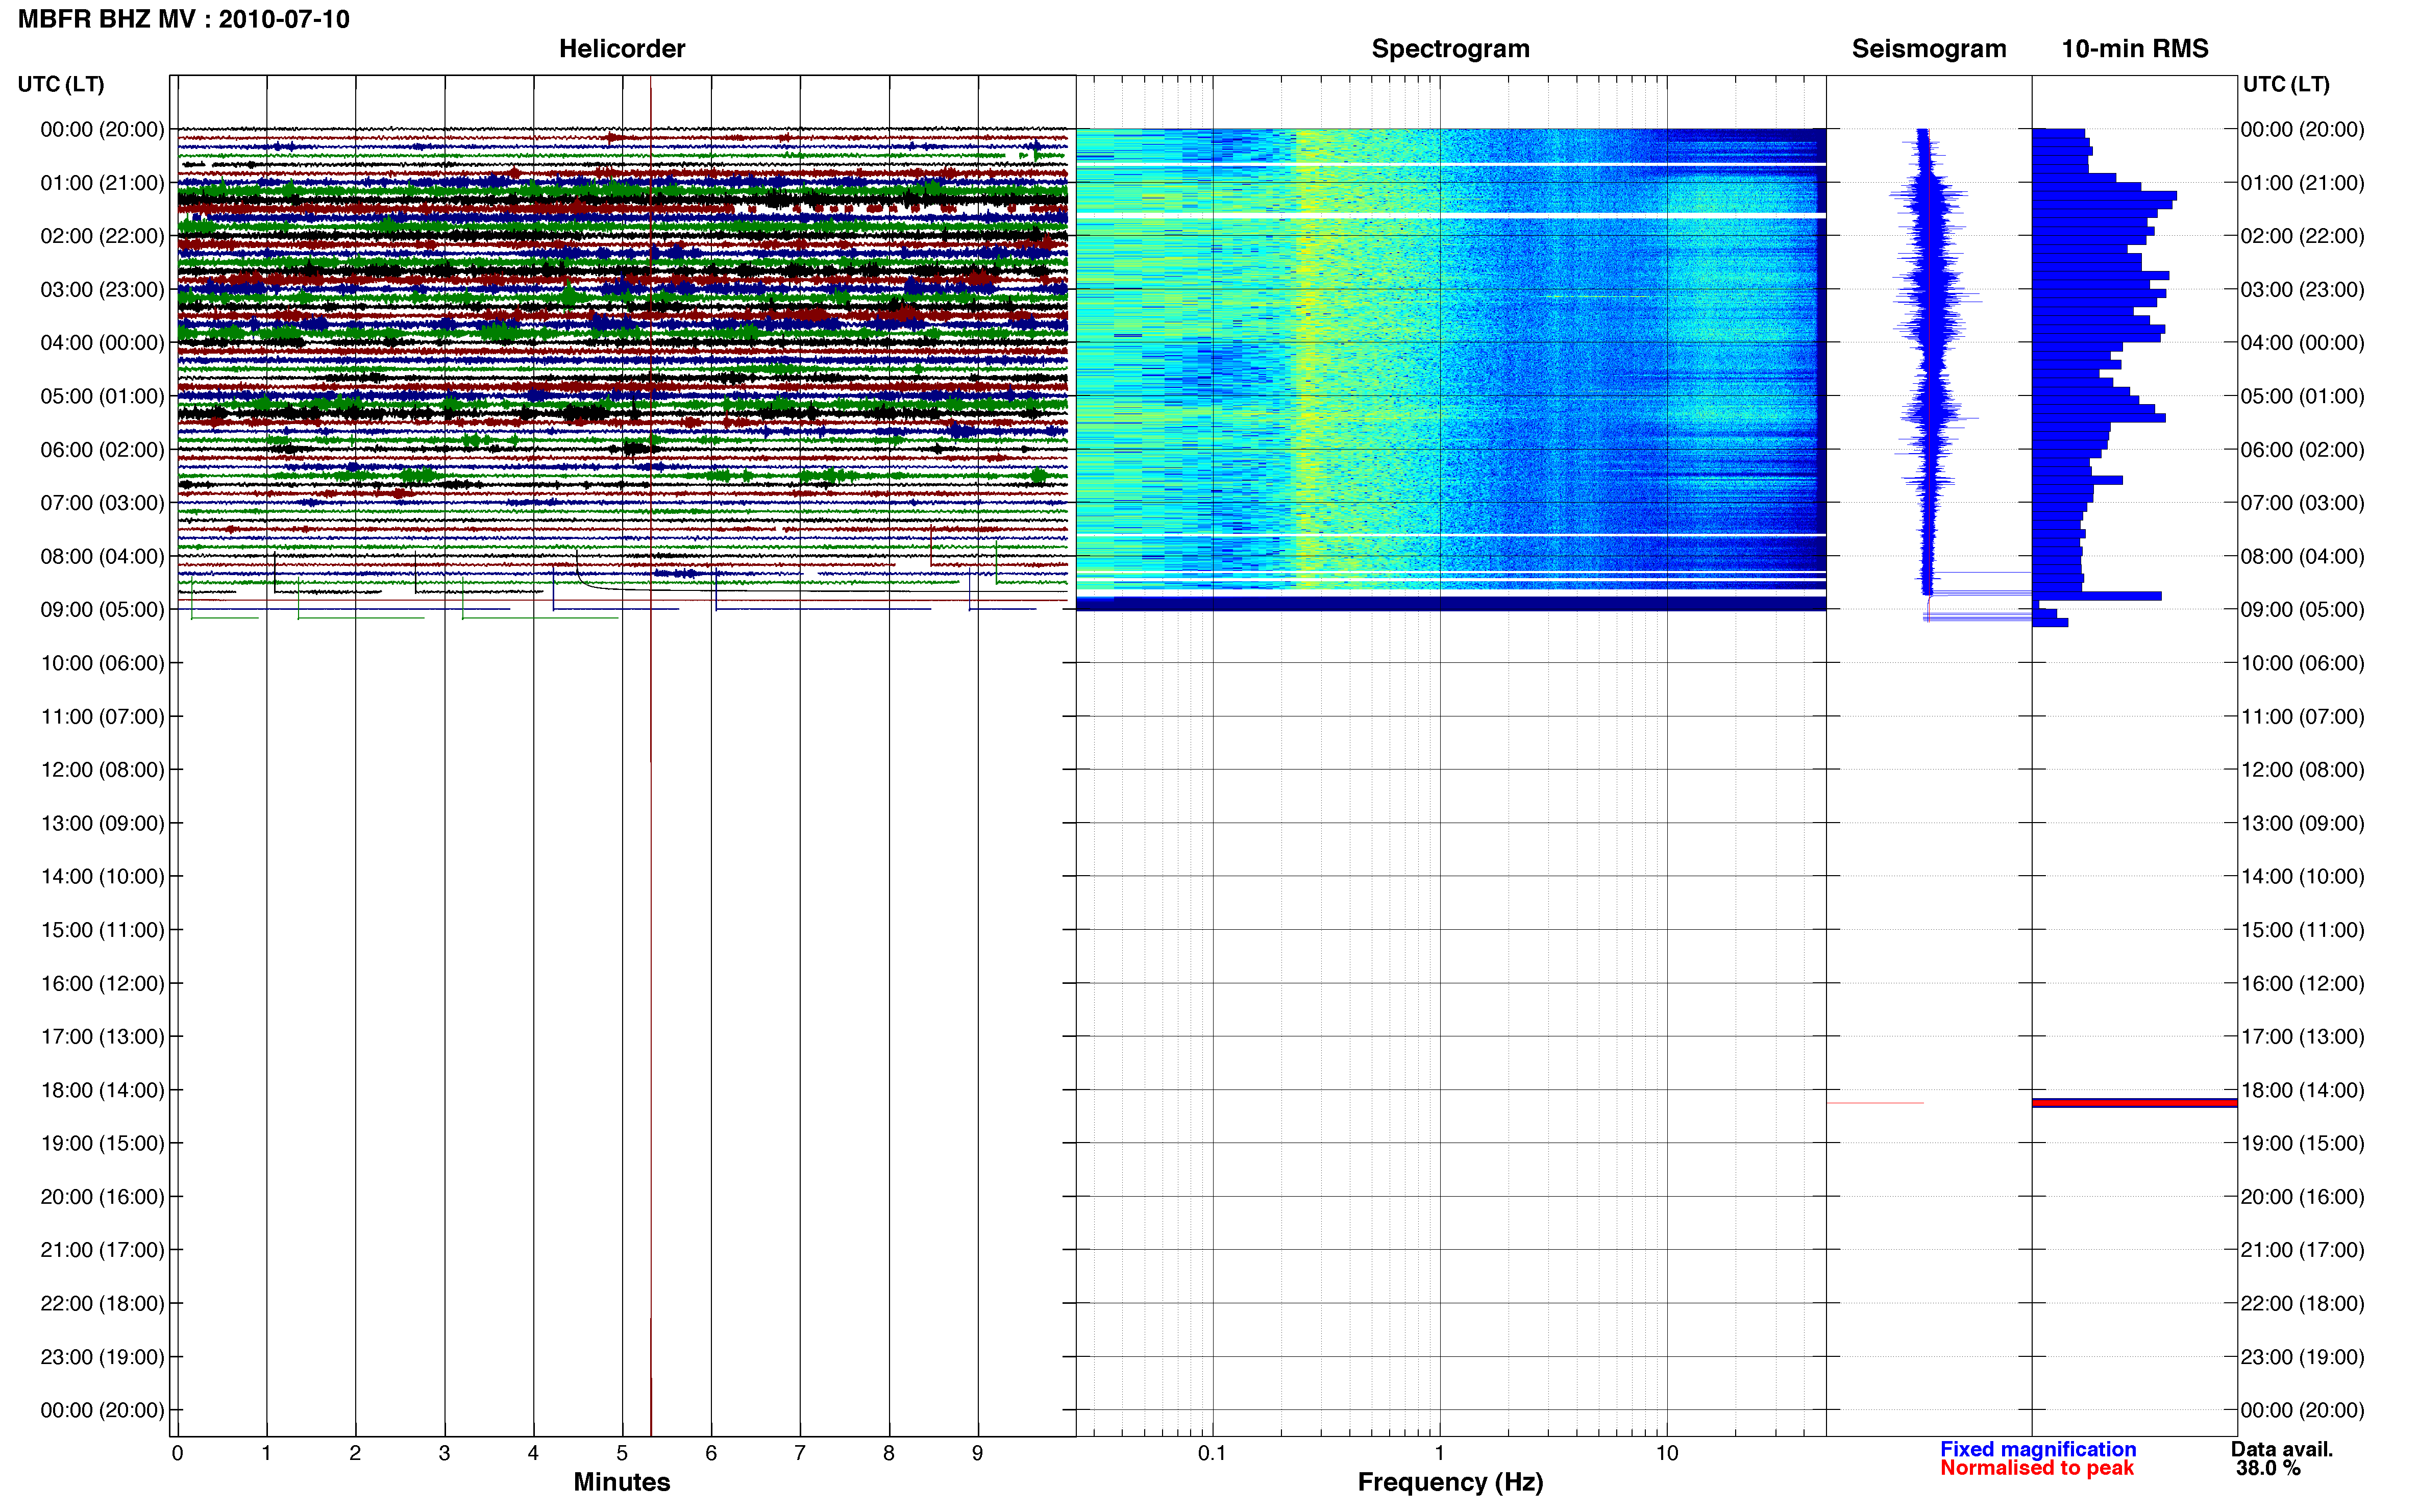Click the right '21:00 (17:00)' time label
The image size is (2419, 1512).
tap(2302, 1250)
